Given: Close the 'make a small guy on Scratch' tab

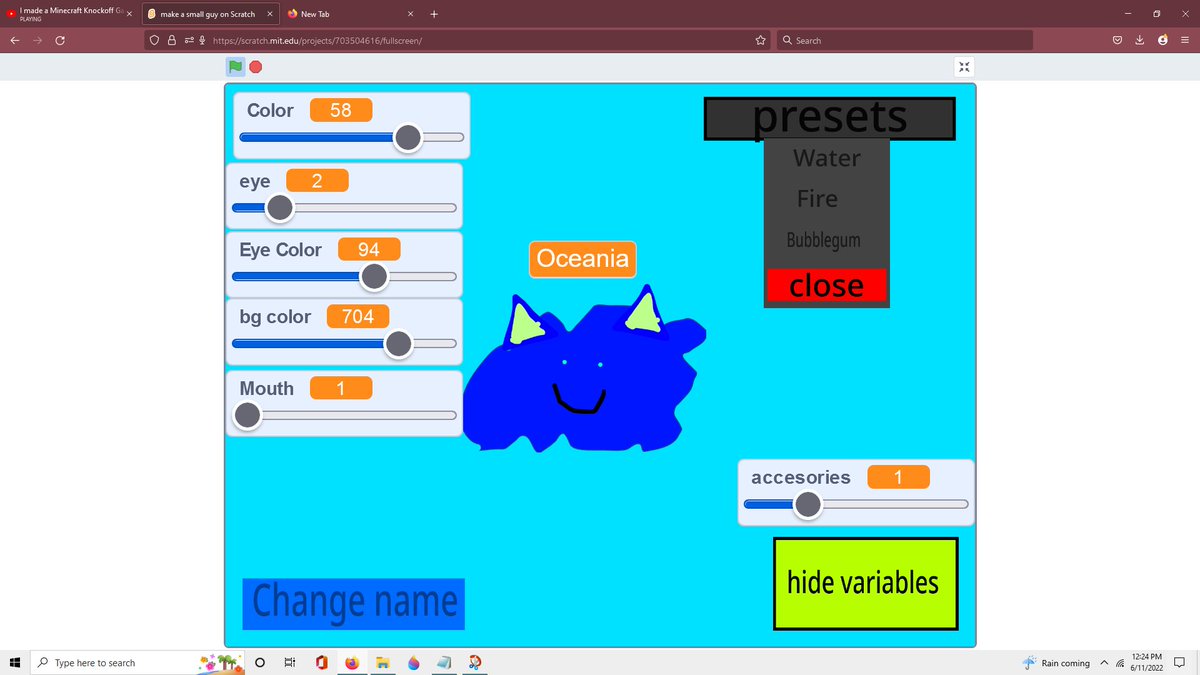Looking at the screenshot, I should point(270,14).
